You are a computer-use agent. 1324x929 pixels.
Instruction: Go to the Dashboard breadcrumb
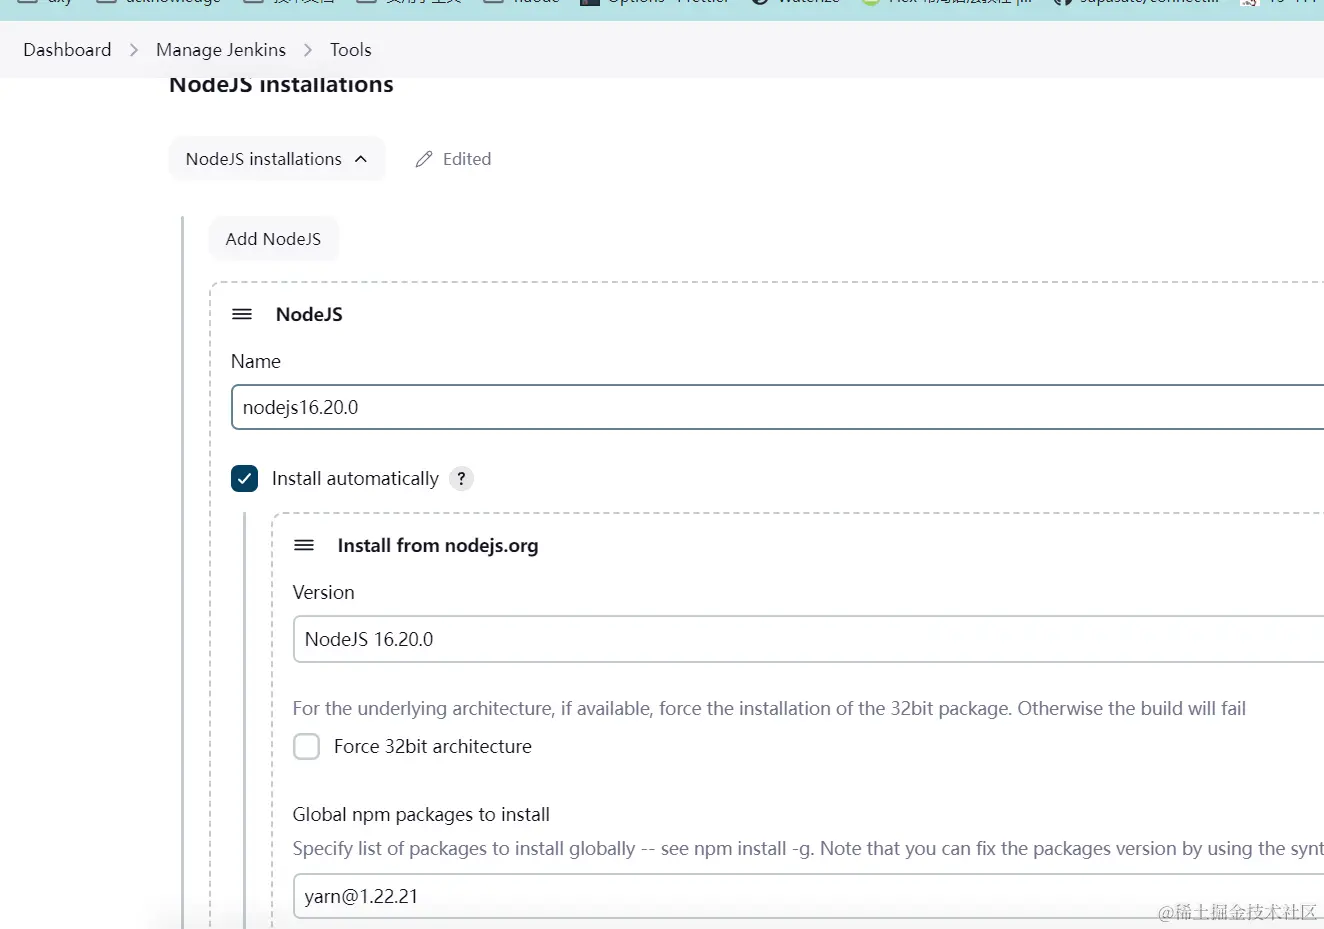click(x=66, y=49)
